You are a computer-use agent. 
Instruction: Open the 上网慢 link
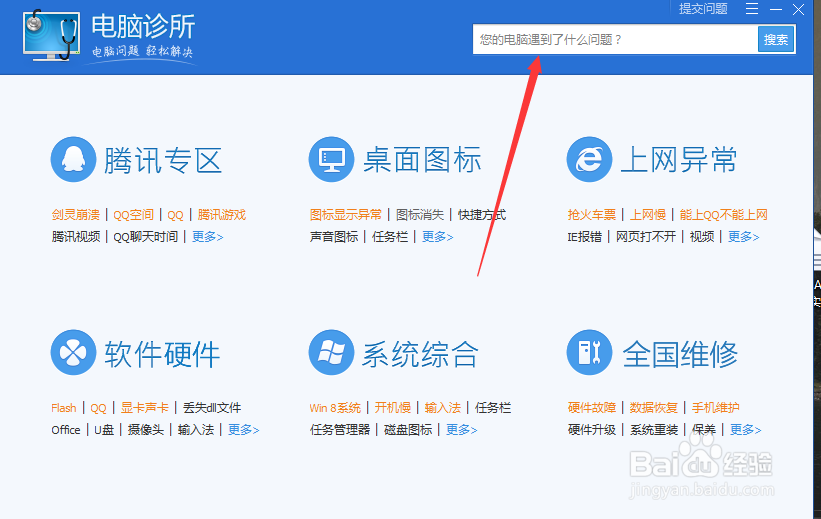pos(648,215)
